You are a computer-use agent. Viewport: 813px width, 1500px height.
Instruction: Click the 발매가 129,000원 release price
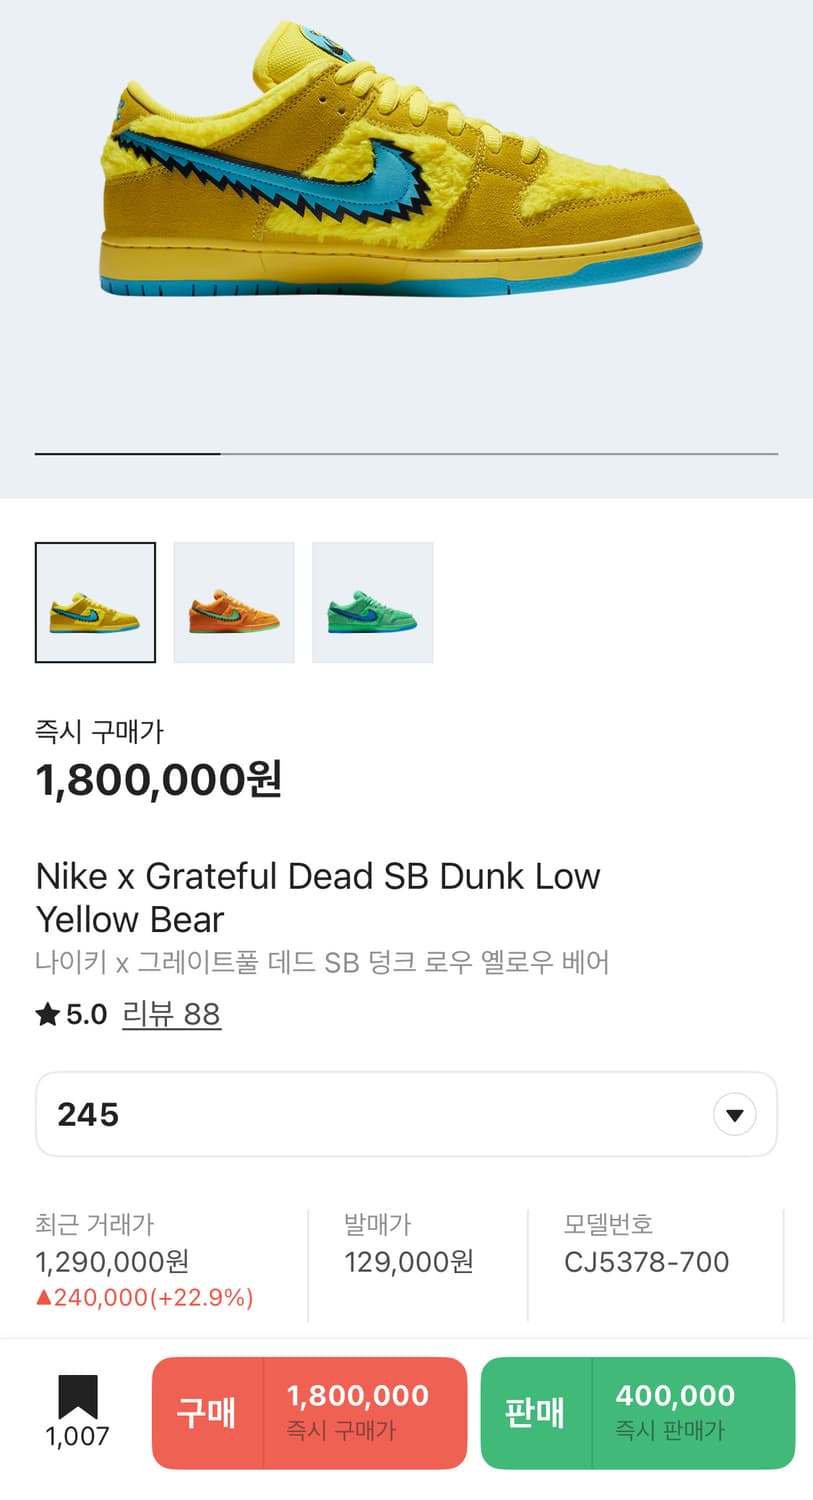pyautogui.click(x=408, y=1262)
